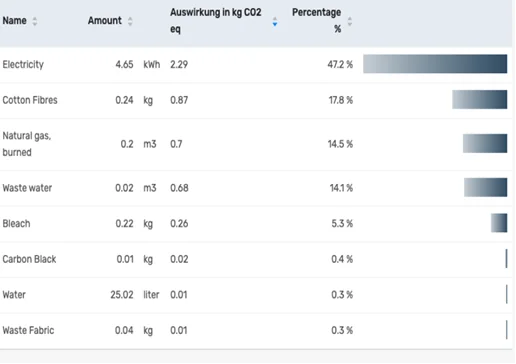Click the Water row percentage bar
This screenshot has width=516, height=364.
click(507, 294)
